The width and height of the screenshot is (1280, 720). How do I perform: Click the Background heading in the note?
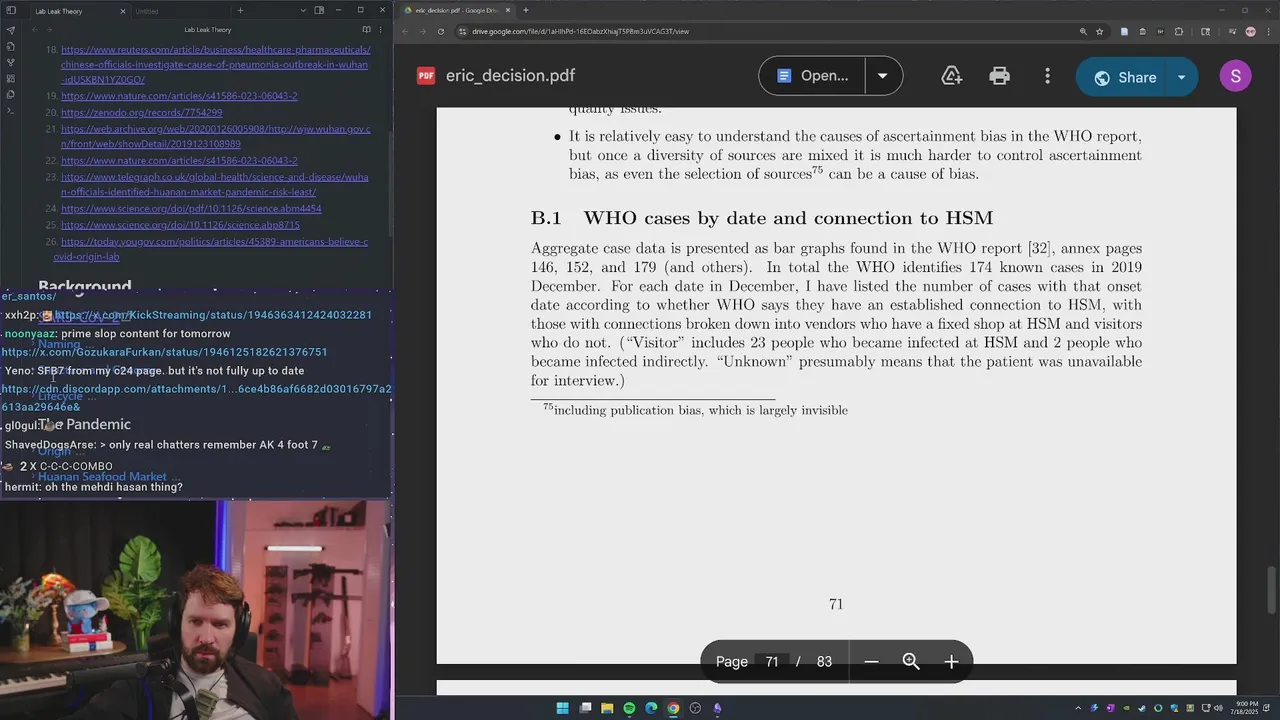(85, 286)
